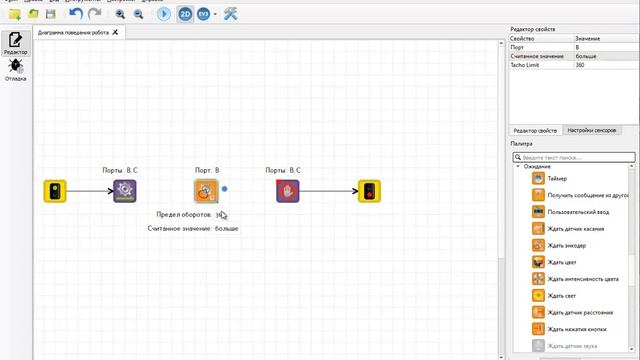Image resolution: width=640 pixels, height=360 pixels.
Task: Click the blue link handle beside encoder block
Action: point(224,189)
